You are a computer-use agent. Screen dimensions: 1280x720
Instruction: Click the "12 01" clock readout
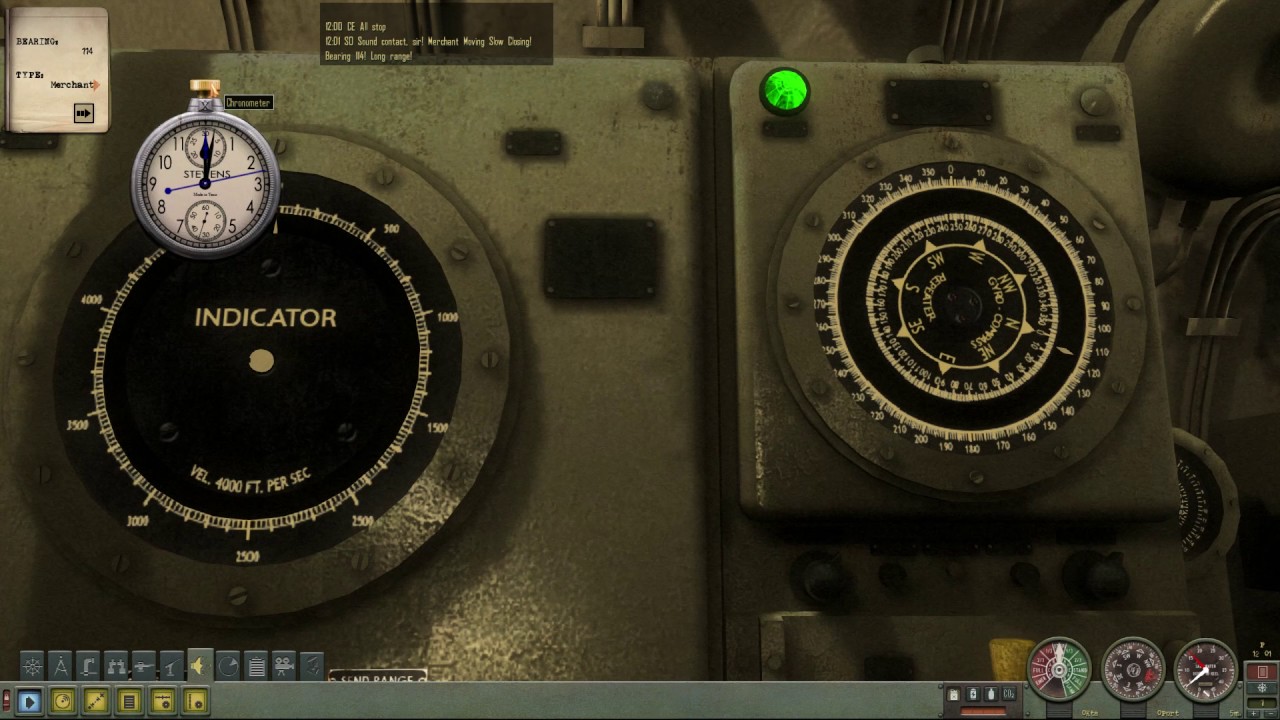1261,655
